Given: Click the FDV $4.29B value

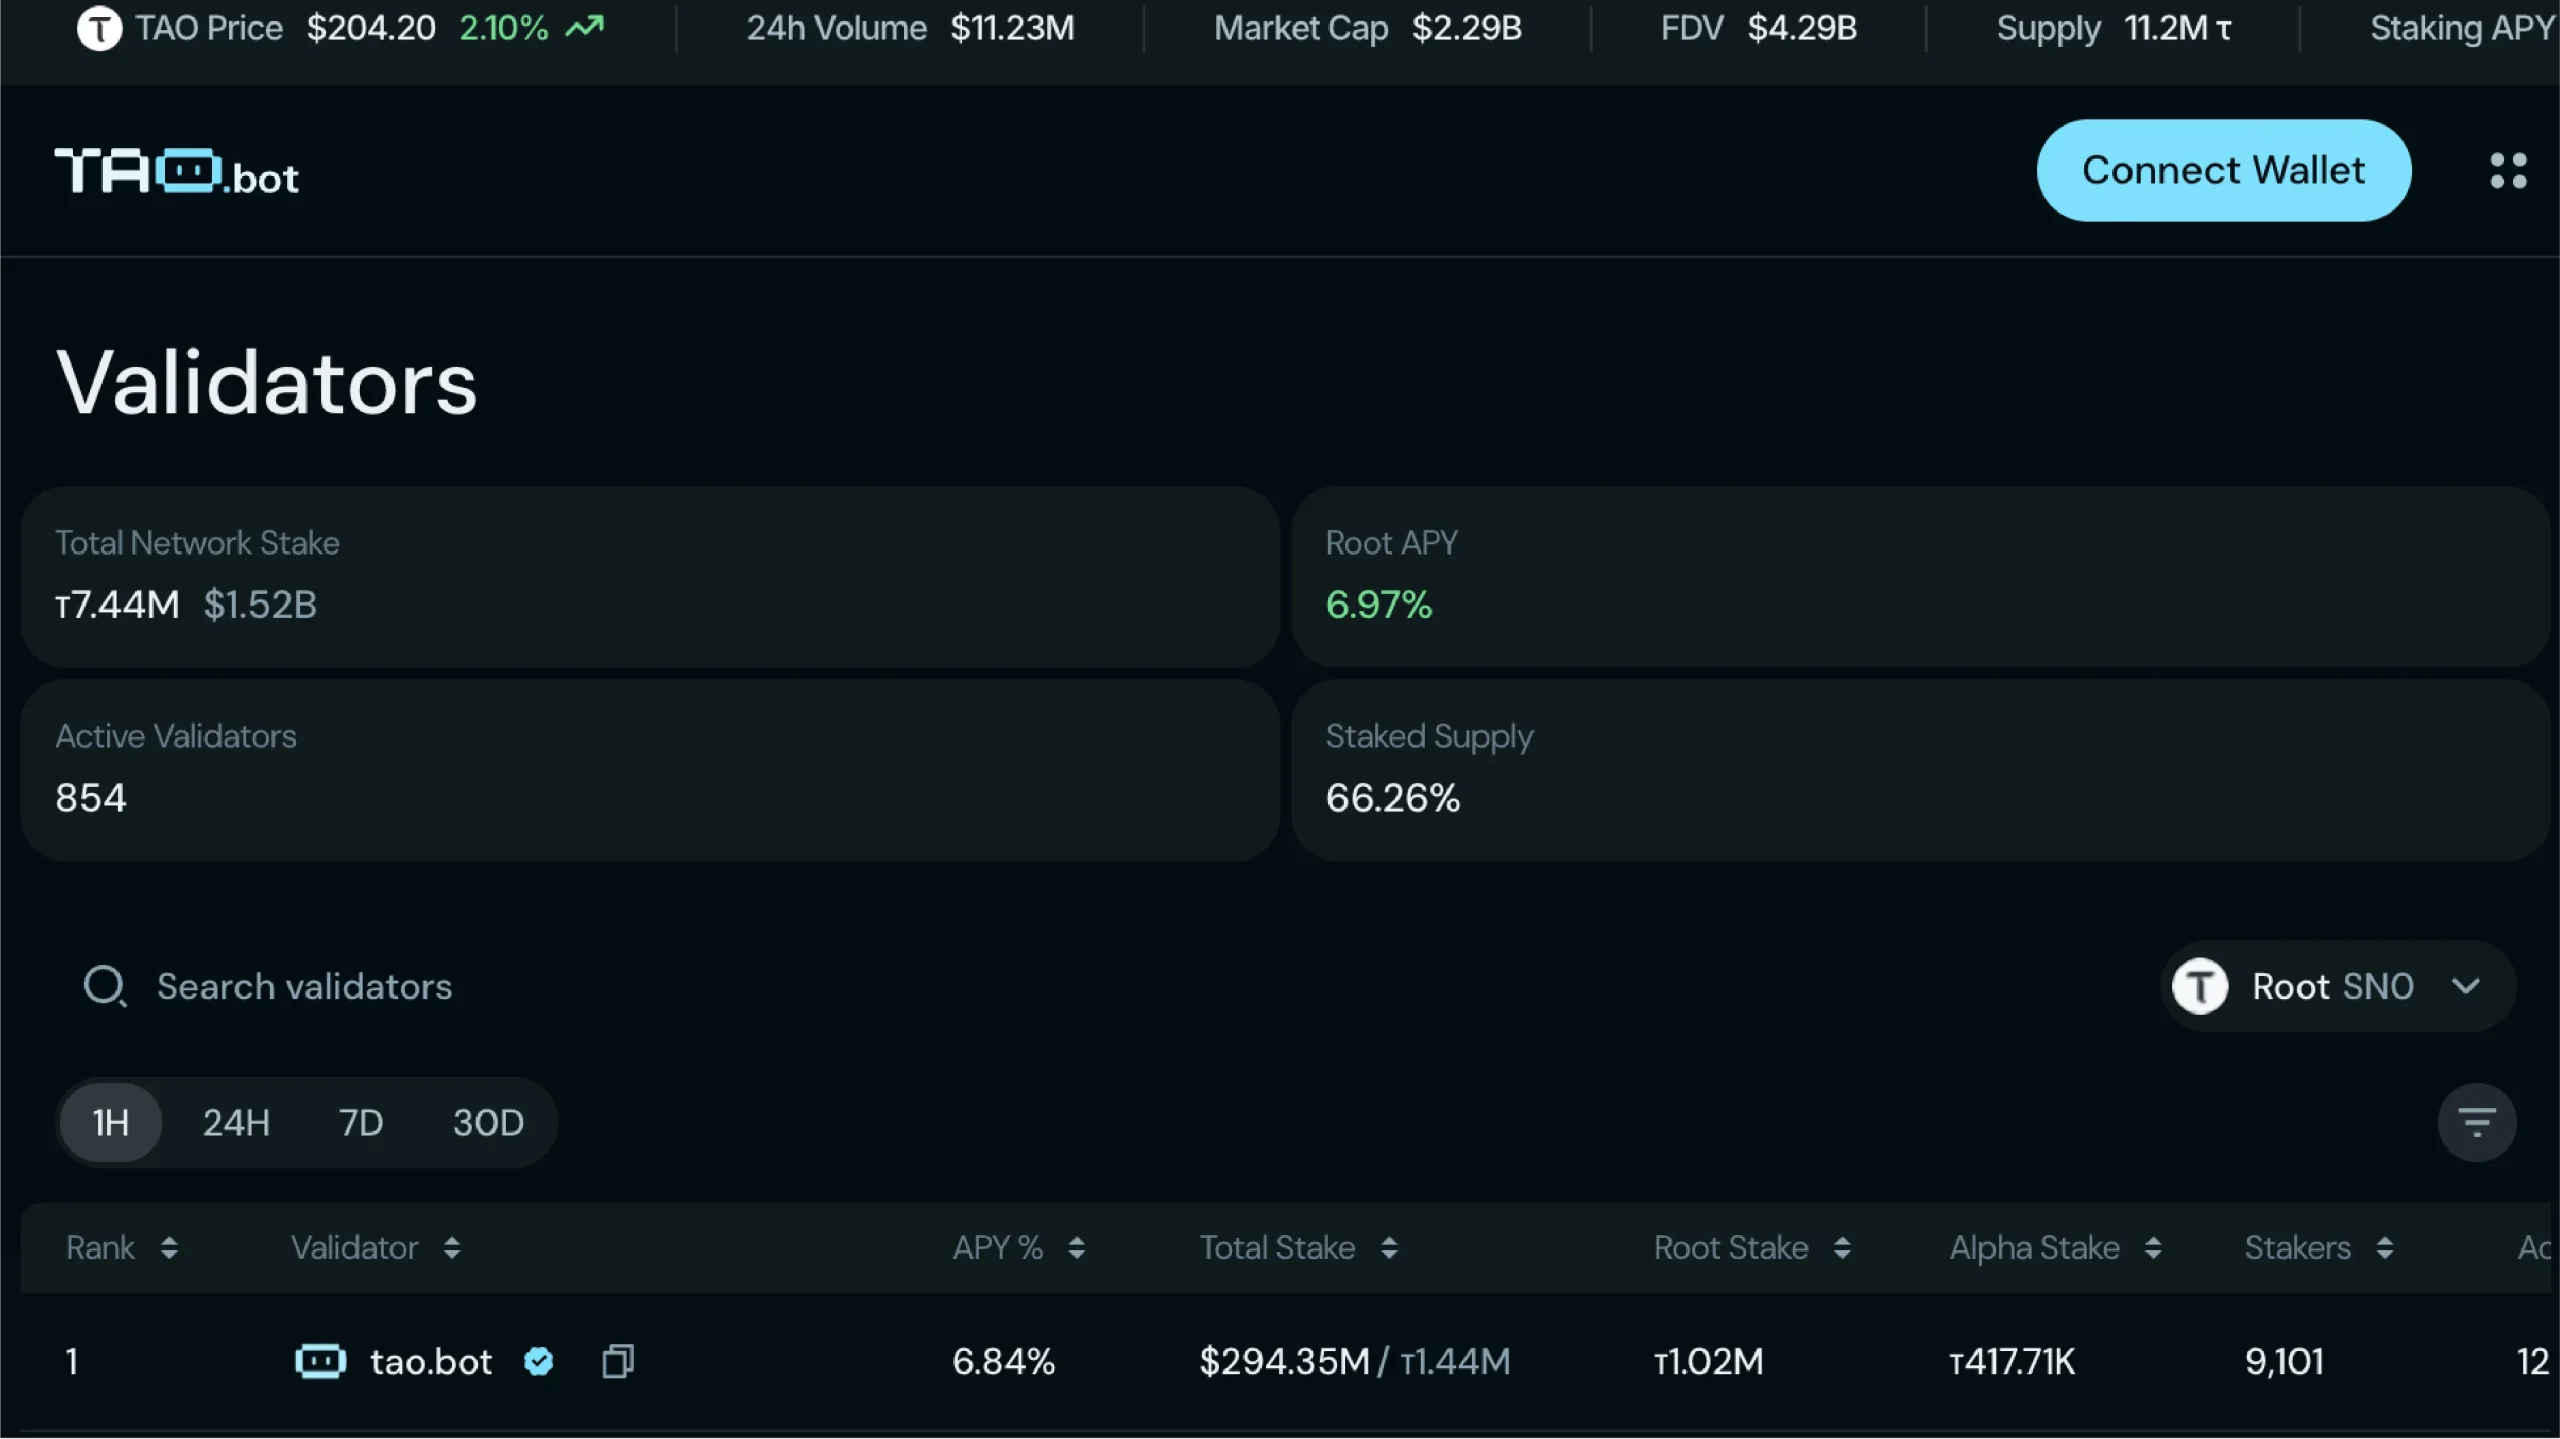Looking at the screenshot, I should point(1802,28).
